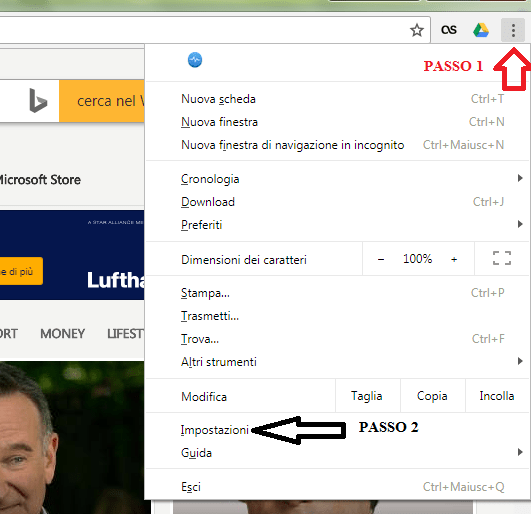Click the Taglia button
The width and height of the screenshot is (531, 514).
click(x=368, y=396)
